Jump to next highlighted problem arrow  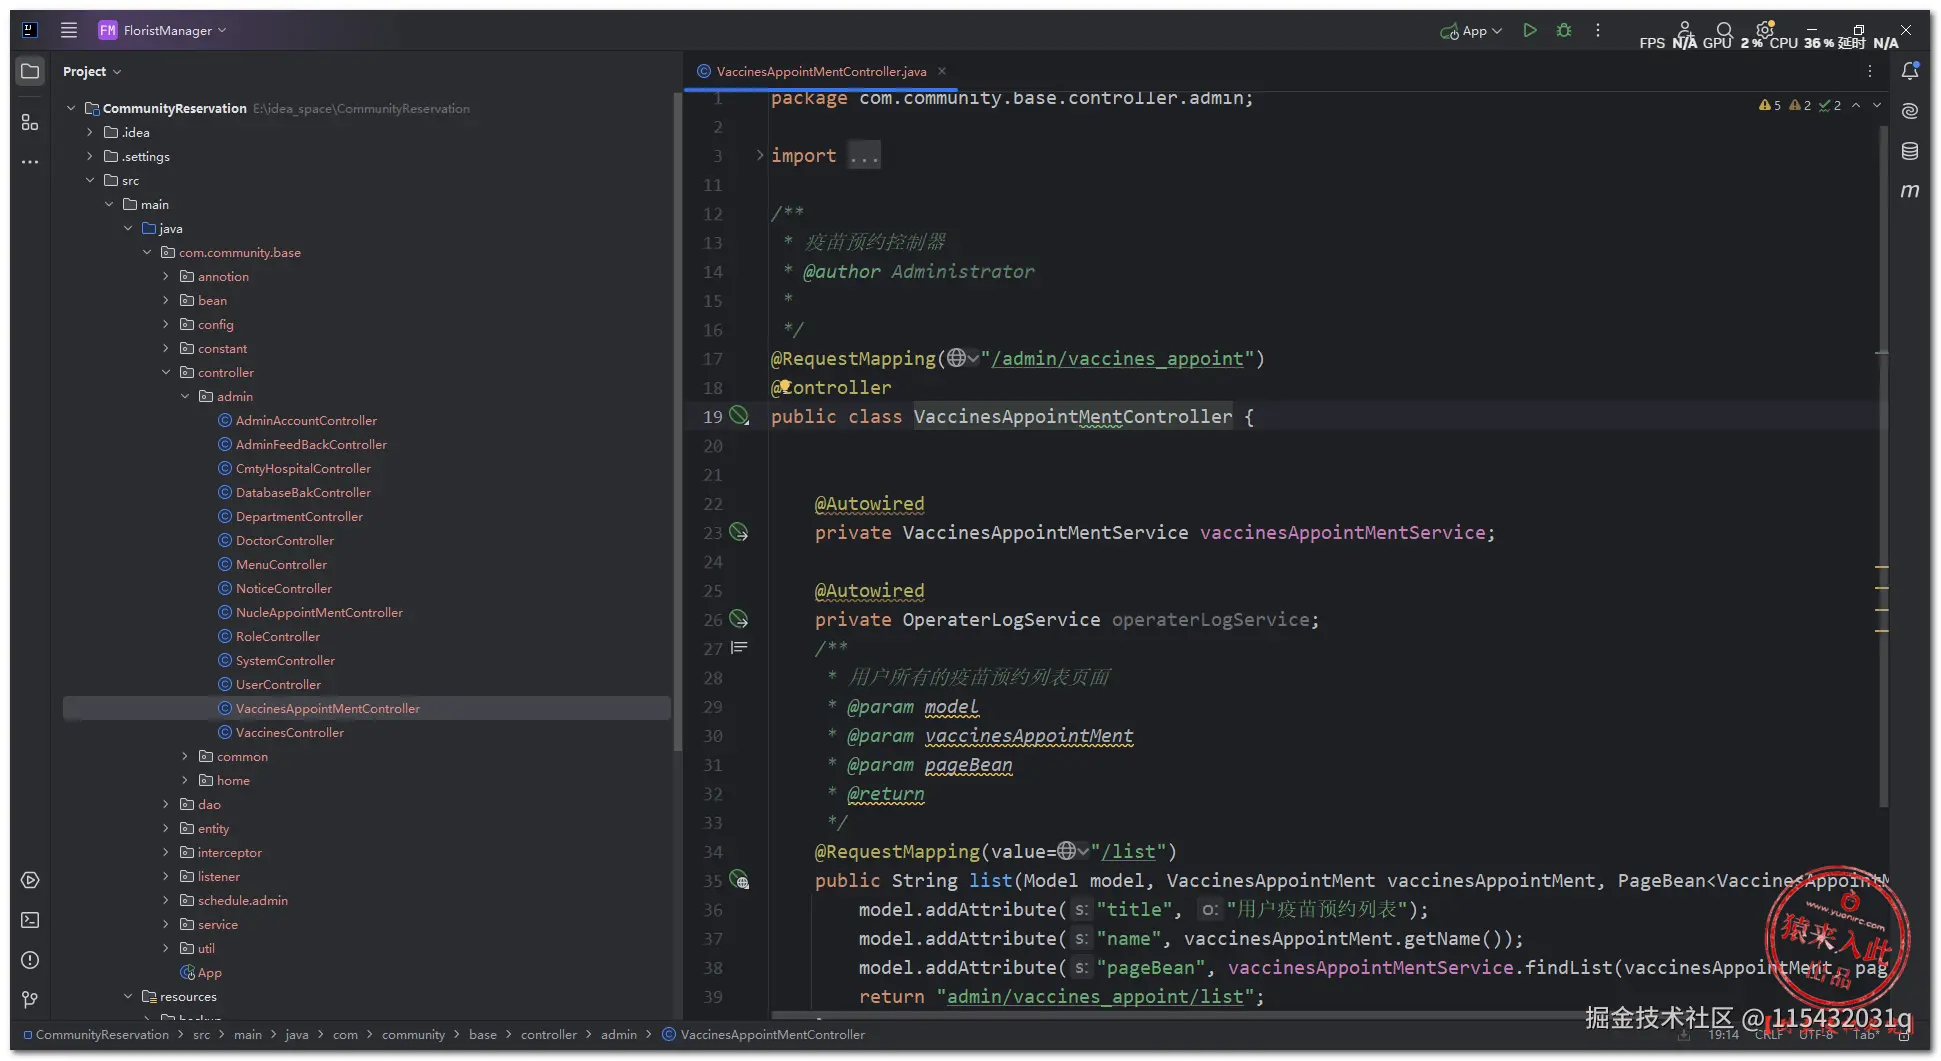point(1877,105)
